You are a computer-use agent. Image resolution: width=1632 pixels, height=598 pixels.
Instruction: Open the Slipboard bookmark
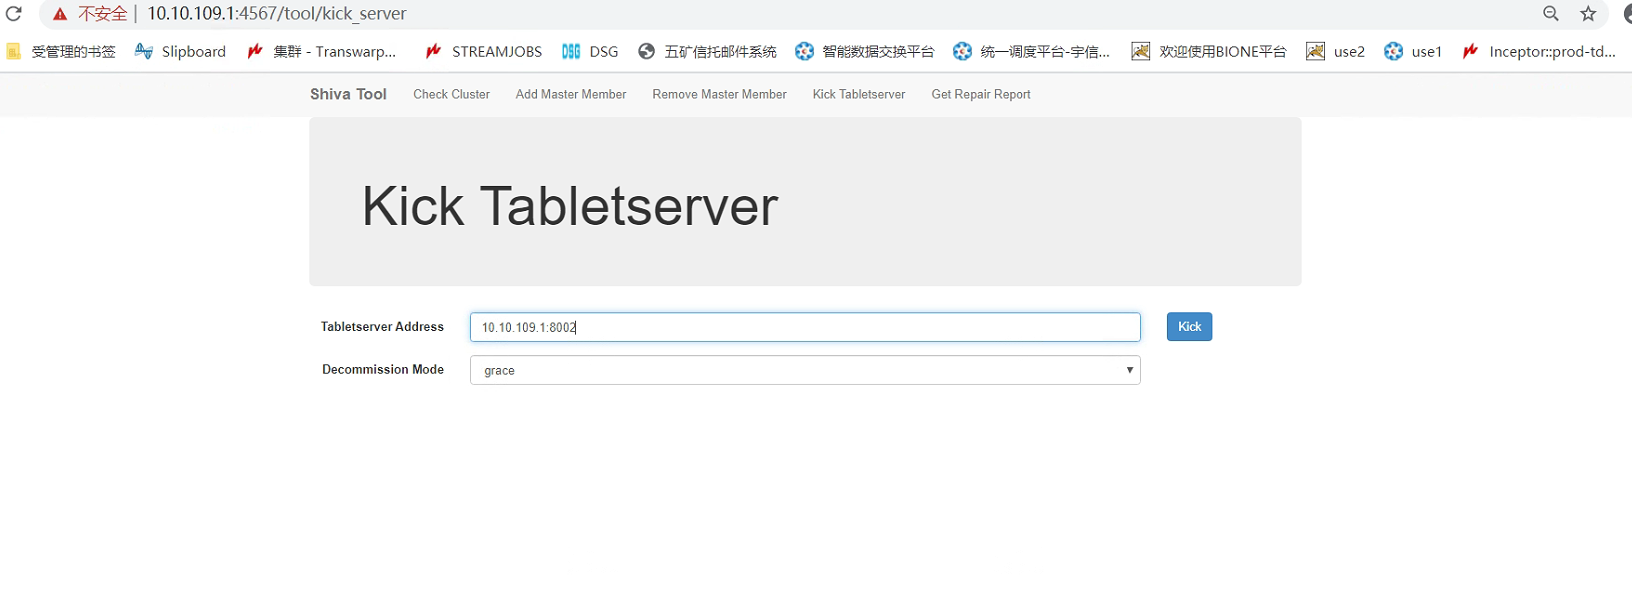coord(181,52)
